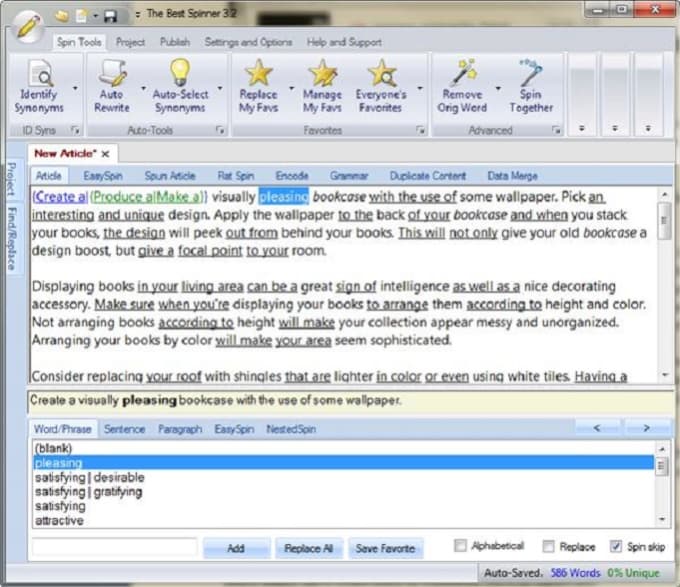Expand the Favorites group launcher
Screen dimensions: 680x587
(x=420, y=130)
